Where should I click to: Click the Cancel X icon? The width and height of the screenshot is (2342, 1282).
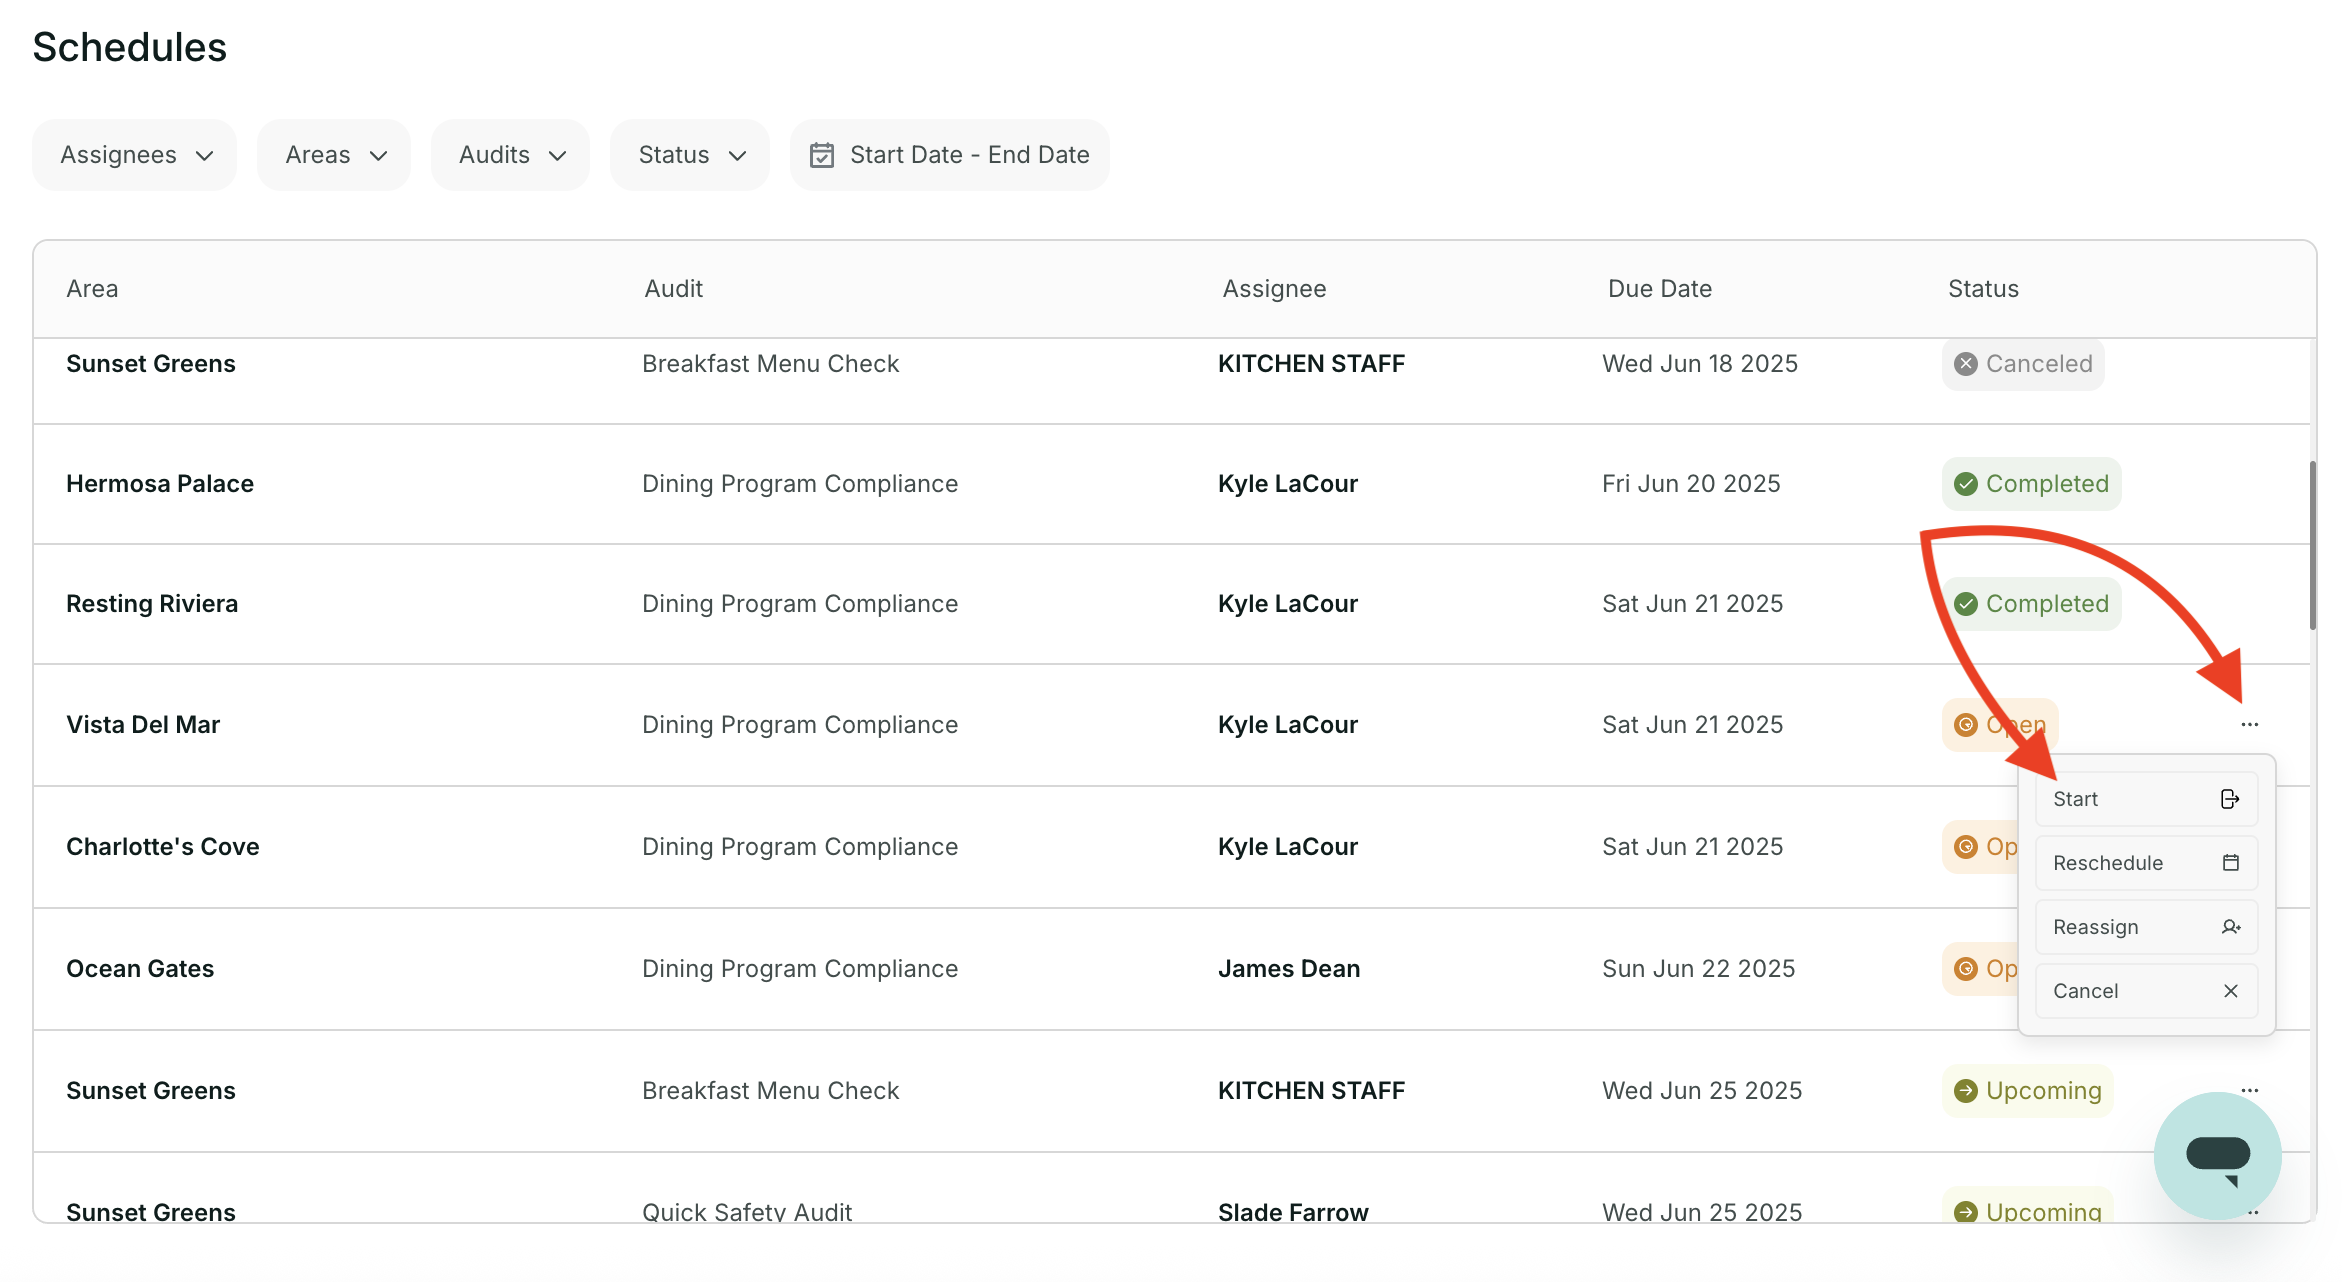point(2231,991)
